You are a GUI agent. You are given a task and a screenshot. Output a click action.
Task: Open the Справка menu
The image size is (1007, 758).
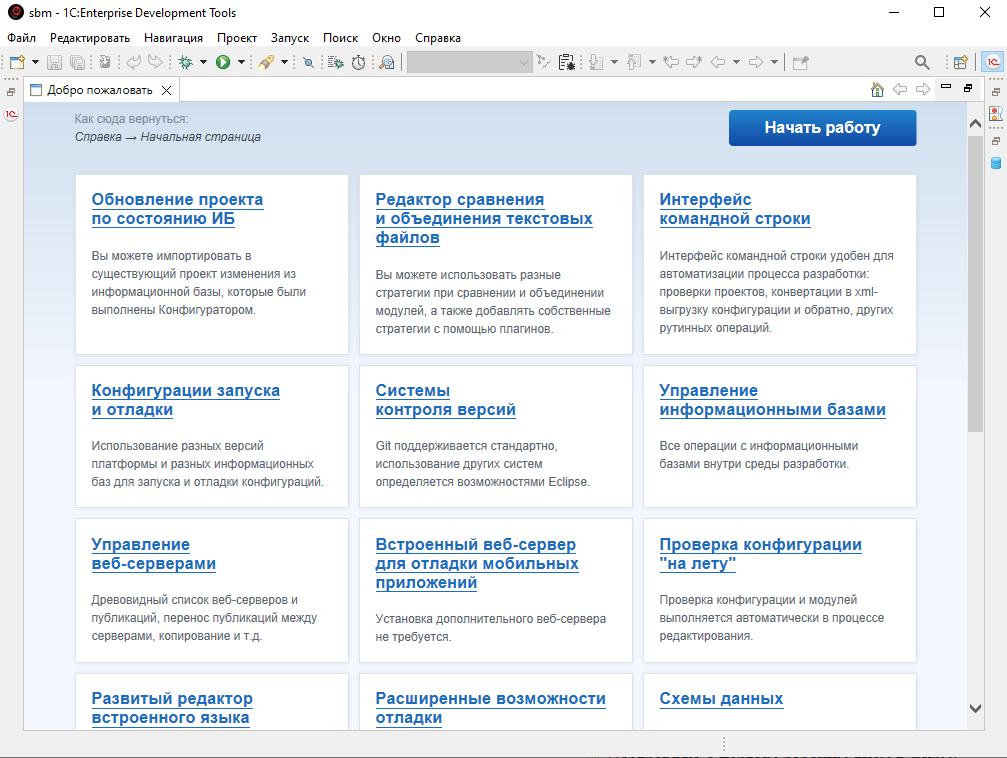pos(438,37)
